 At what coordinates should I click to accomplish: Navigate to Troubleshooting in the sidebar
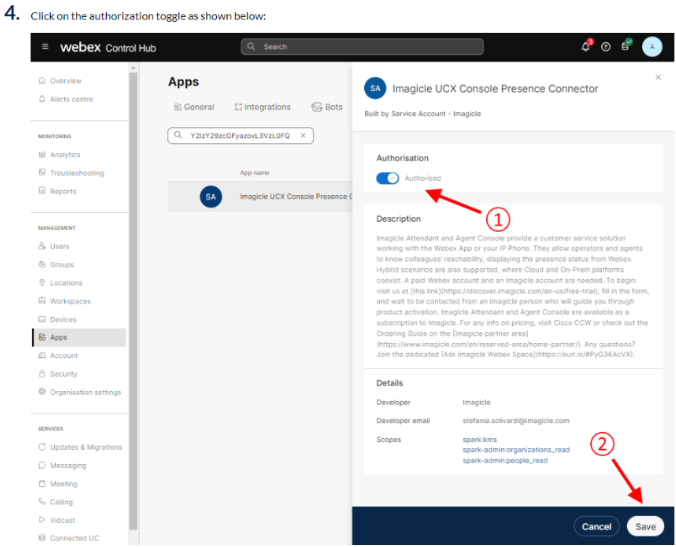76,173
